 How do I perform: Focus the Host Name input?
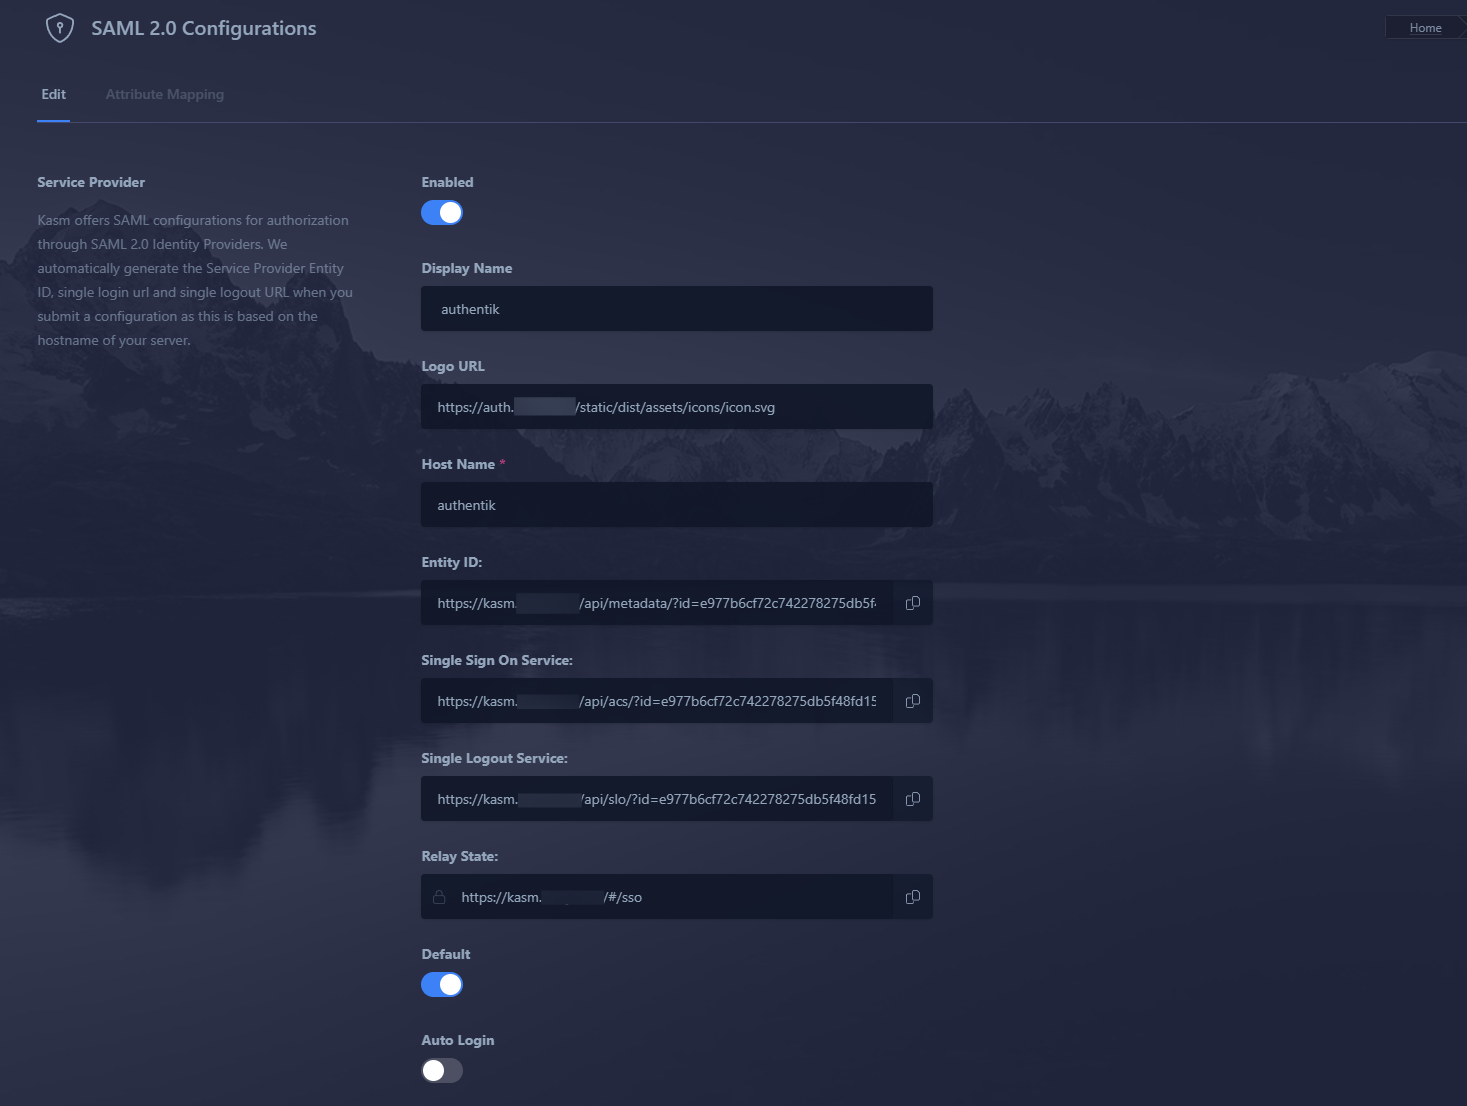point(677,505)
